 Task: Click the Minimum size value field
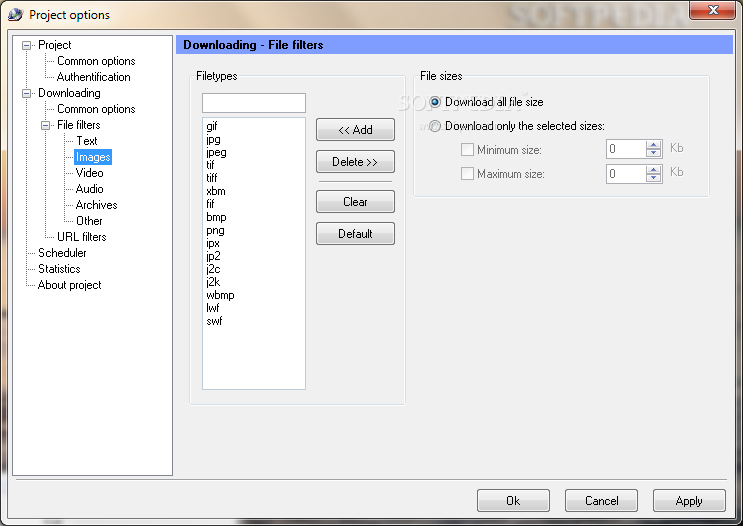pos(626,149)
